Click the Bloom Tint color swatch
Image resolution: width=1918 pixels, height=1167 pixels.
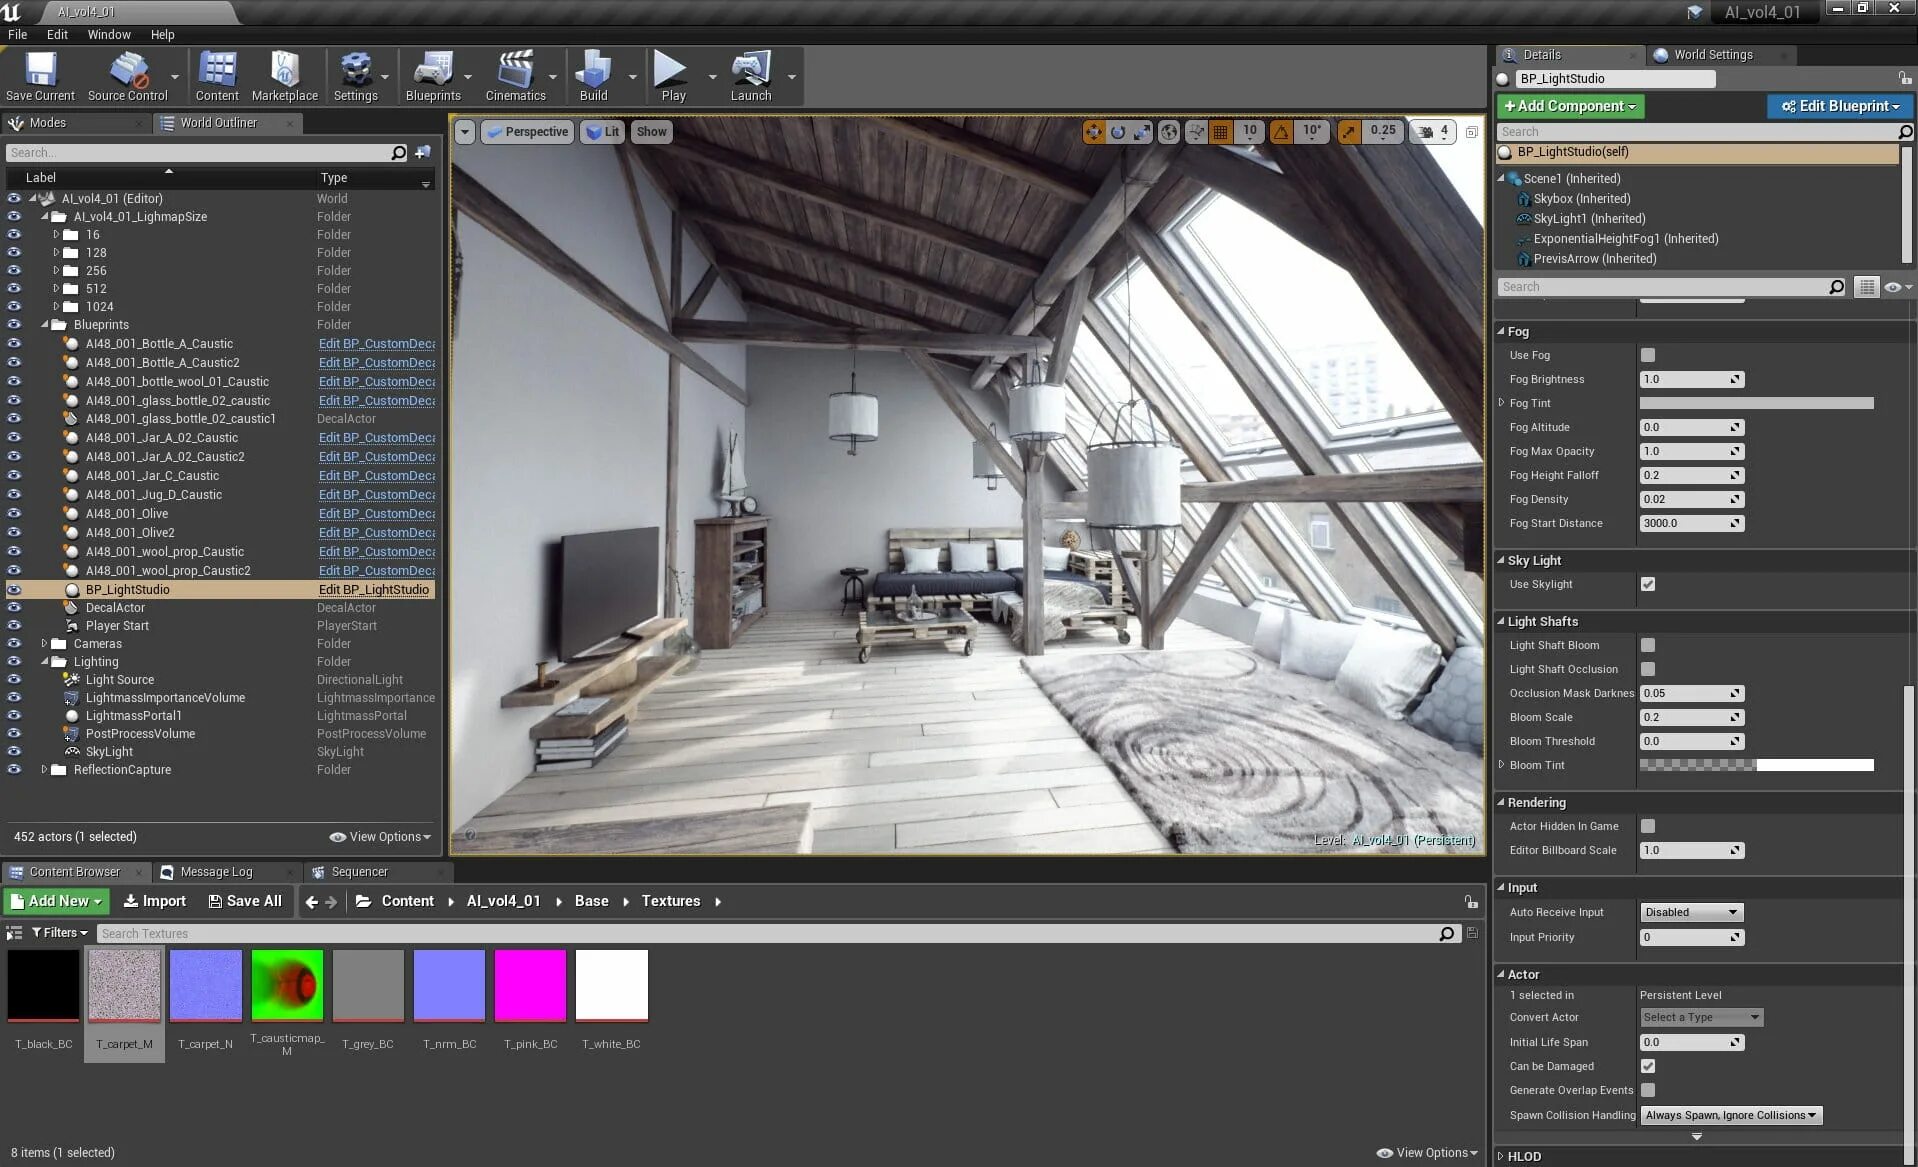[1756, 765]
